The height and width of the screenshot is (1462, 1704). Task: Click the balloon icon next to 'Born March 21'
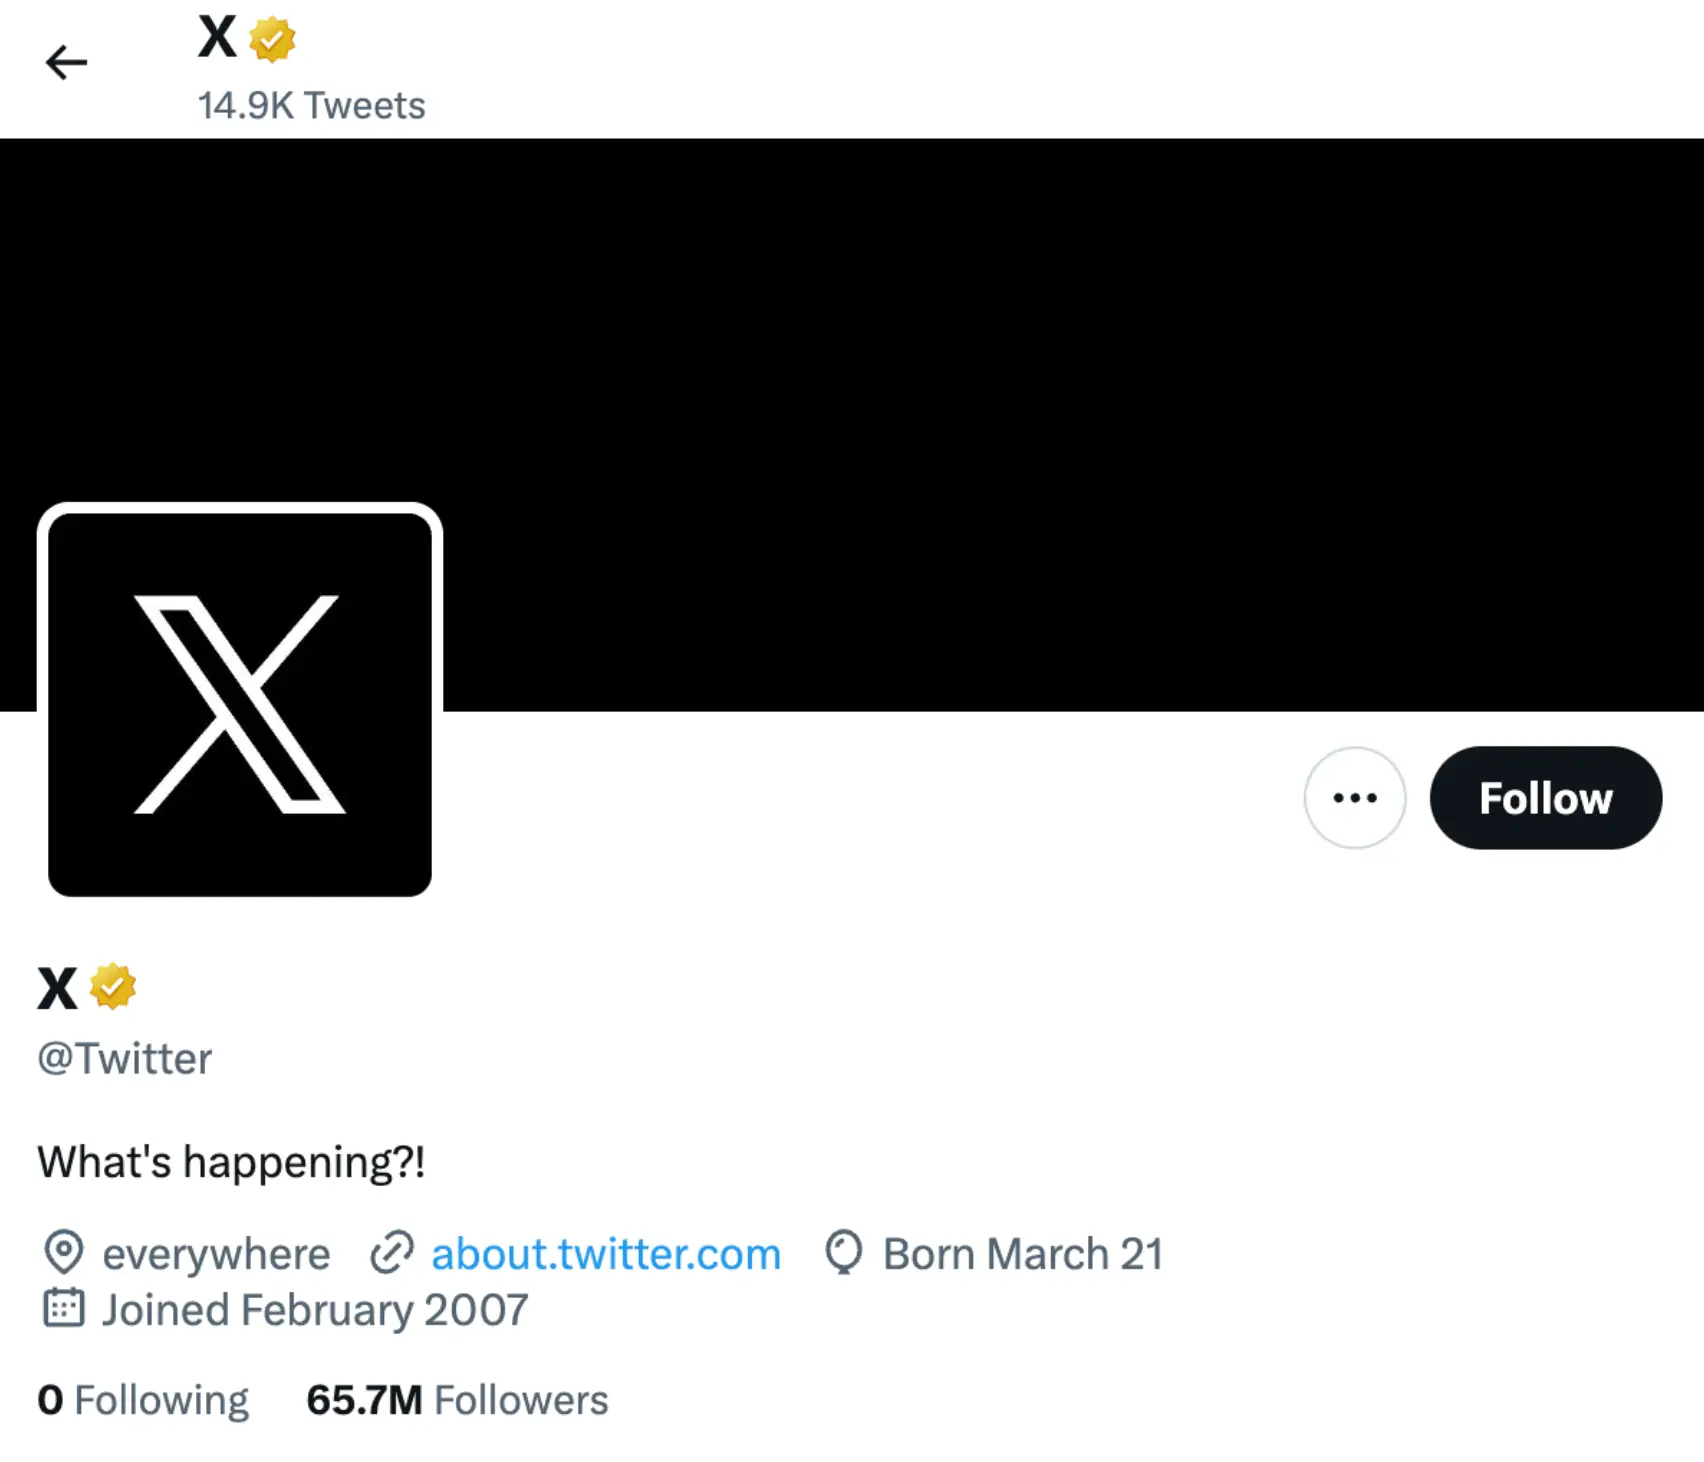[843, 1253]
